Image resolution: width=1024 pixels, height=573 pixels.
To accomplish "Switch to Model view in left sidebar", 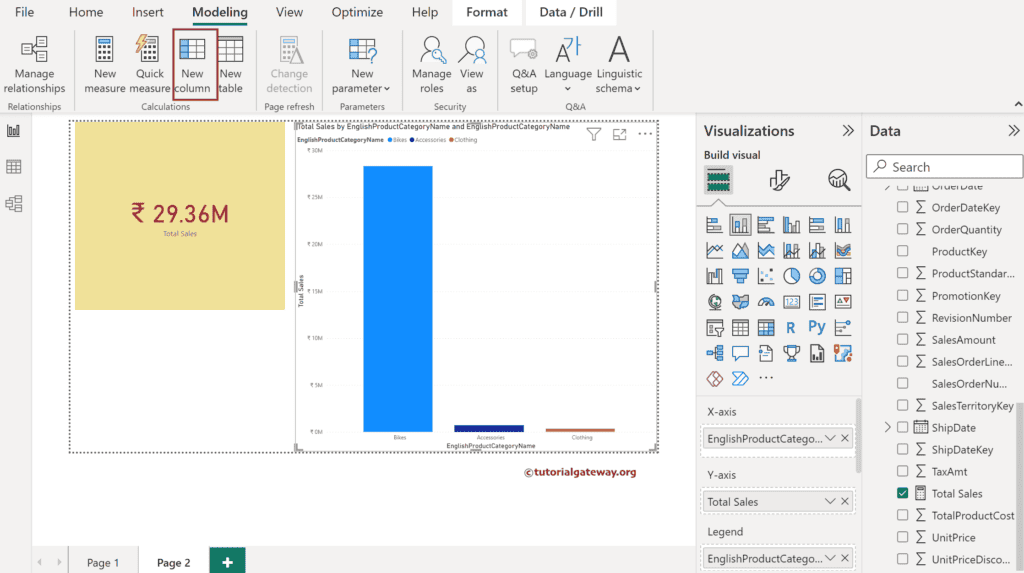I will (14, 204).
